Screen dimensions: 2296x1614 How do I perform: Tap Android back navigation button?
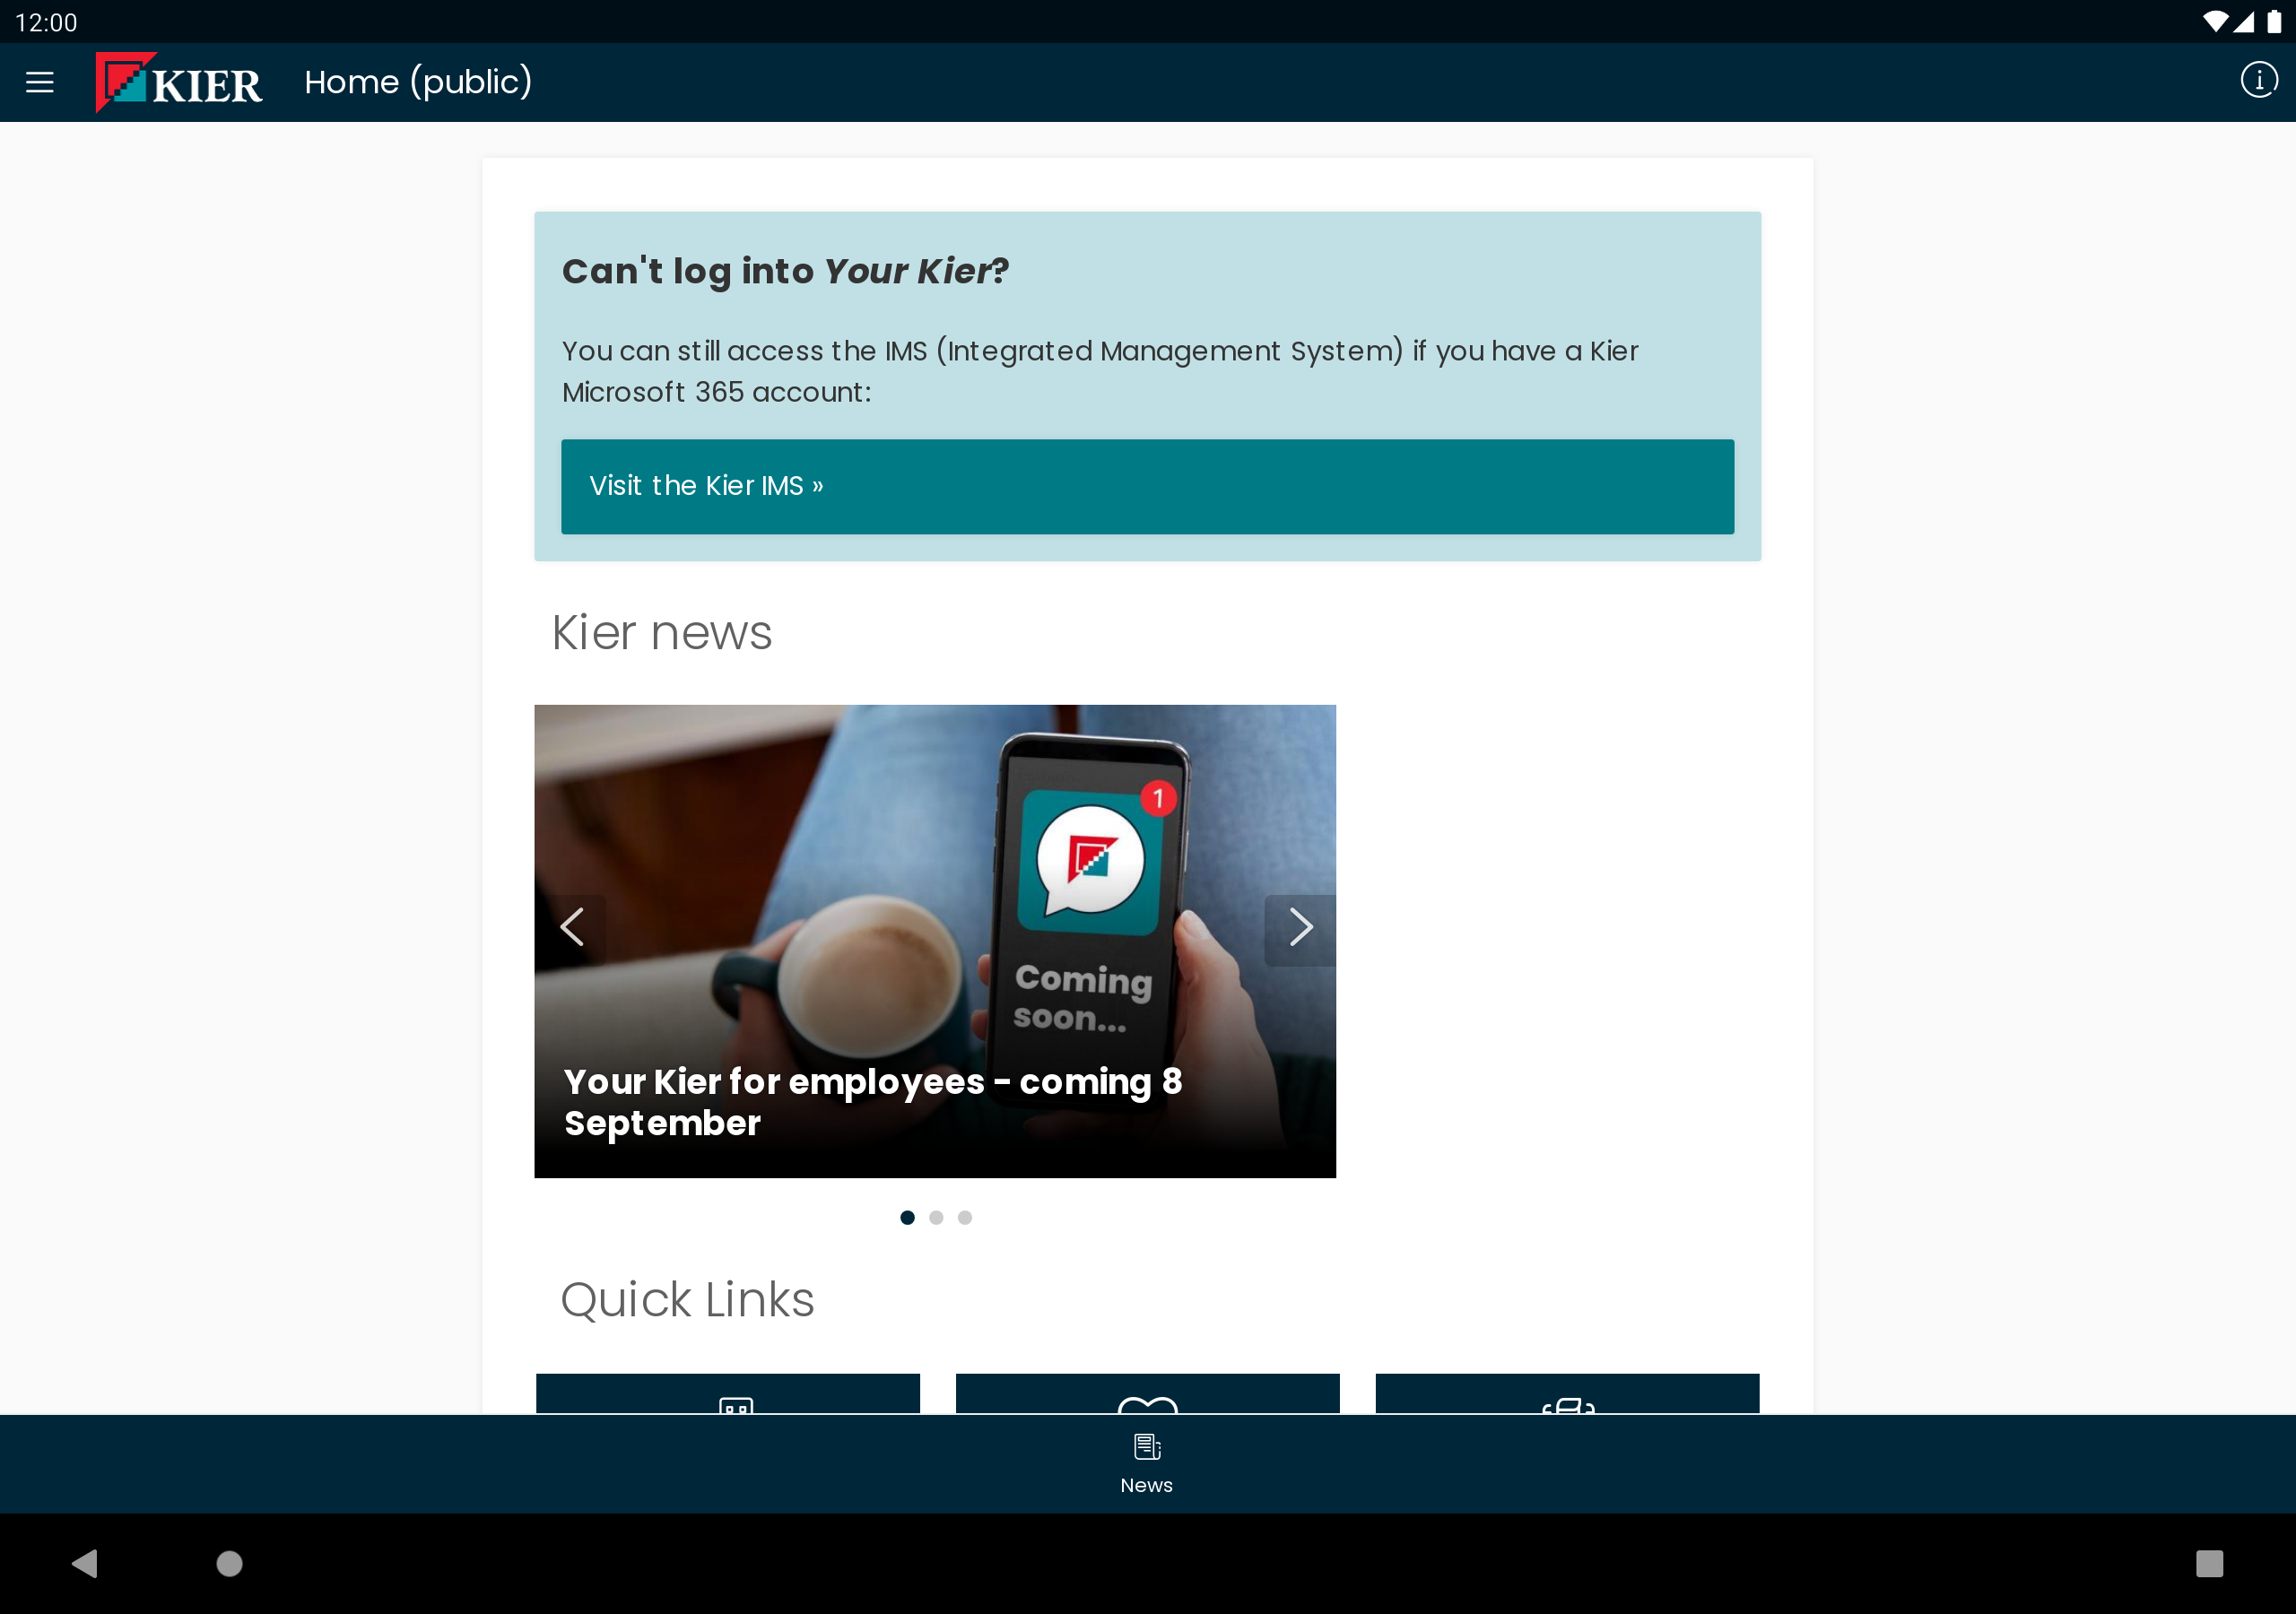click(85, 1563)
